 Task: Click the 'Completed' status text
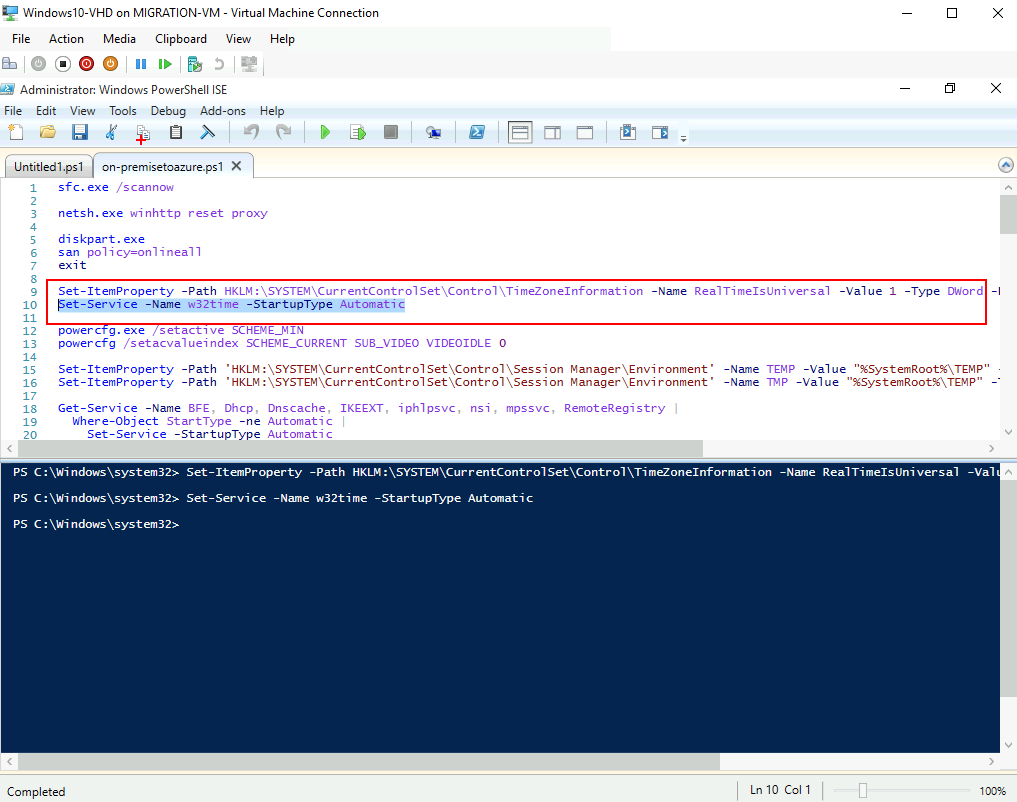click(36, 792)
